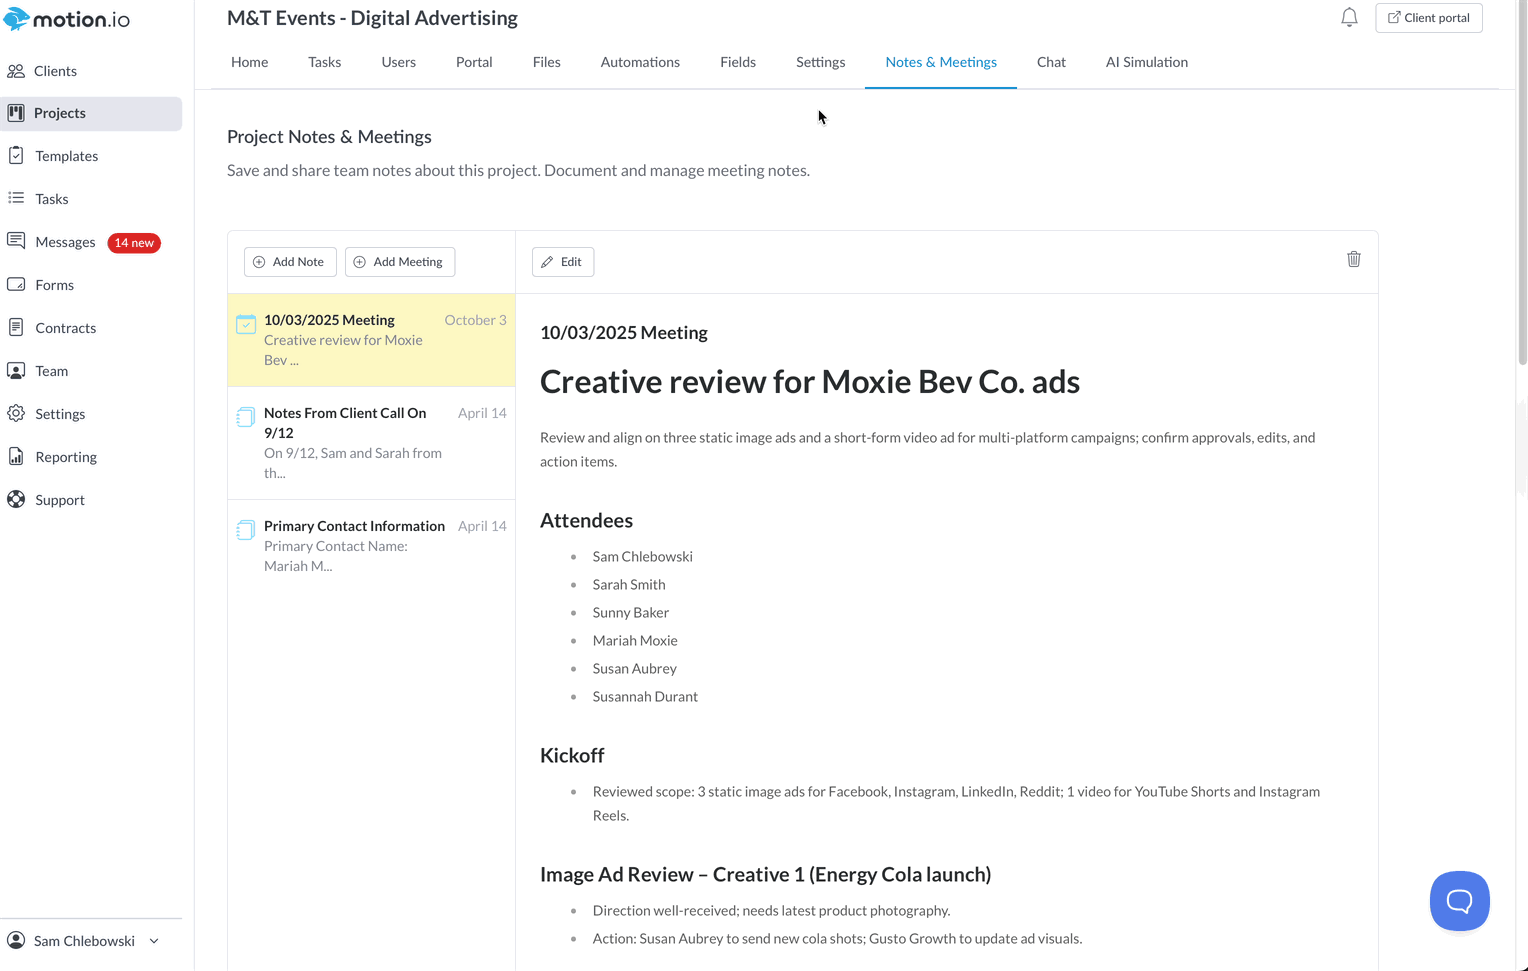This screenshot has height=971, width=1528.
Task: Click the motion.io logo
Action: tap(66, 19)
